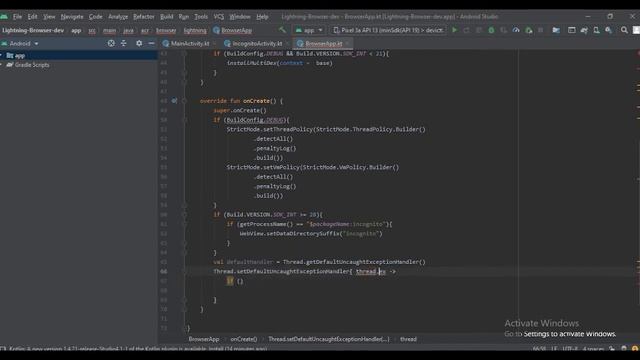Image resolution: width=640 pixels, height=360 pixels.
Task: Select the app row in Project tree
Action: [x=79, y=55]
